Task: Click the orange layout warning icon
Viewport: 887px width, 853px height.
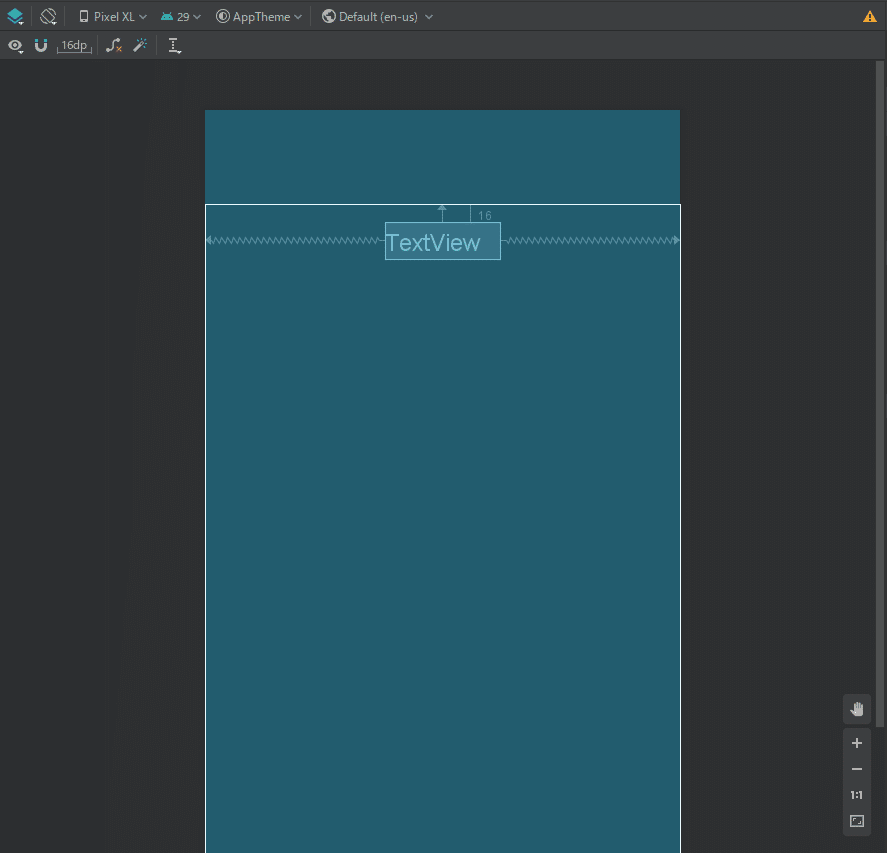Action: (x=869, y=17)
